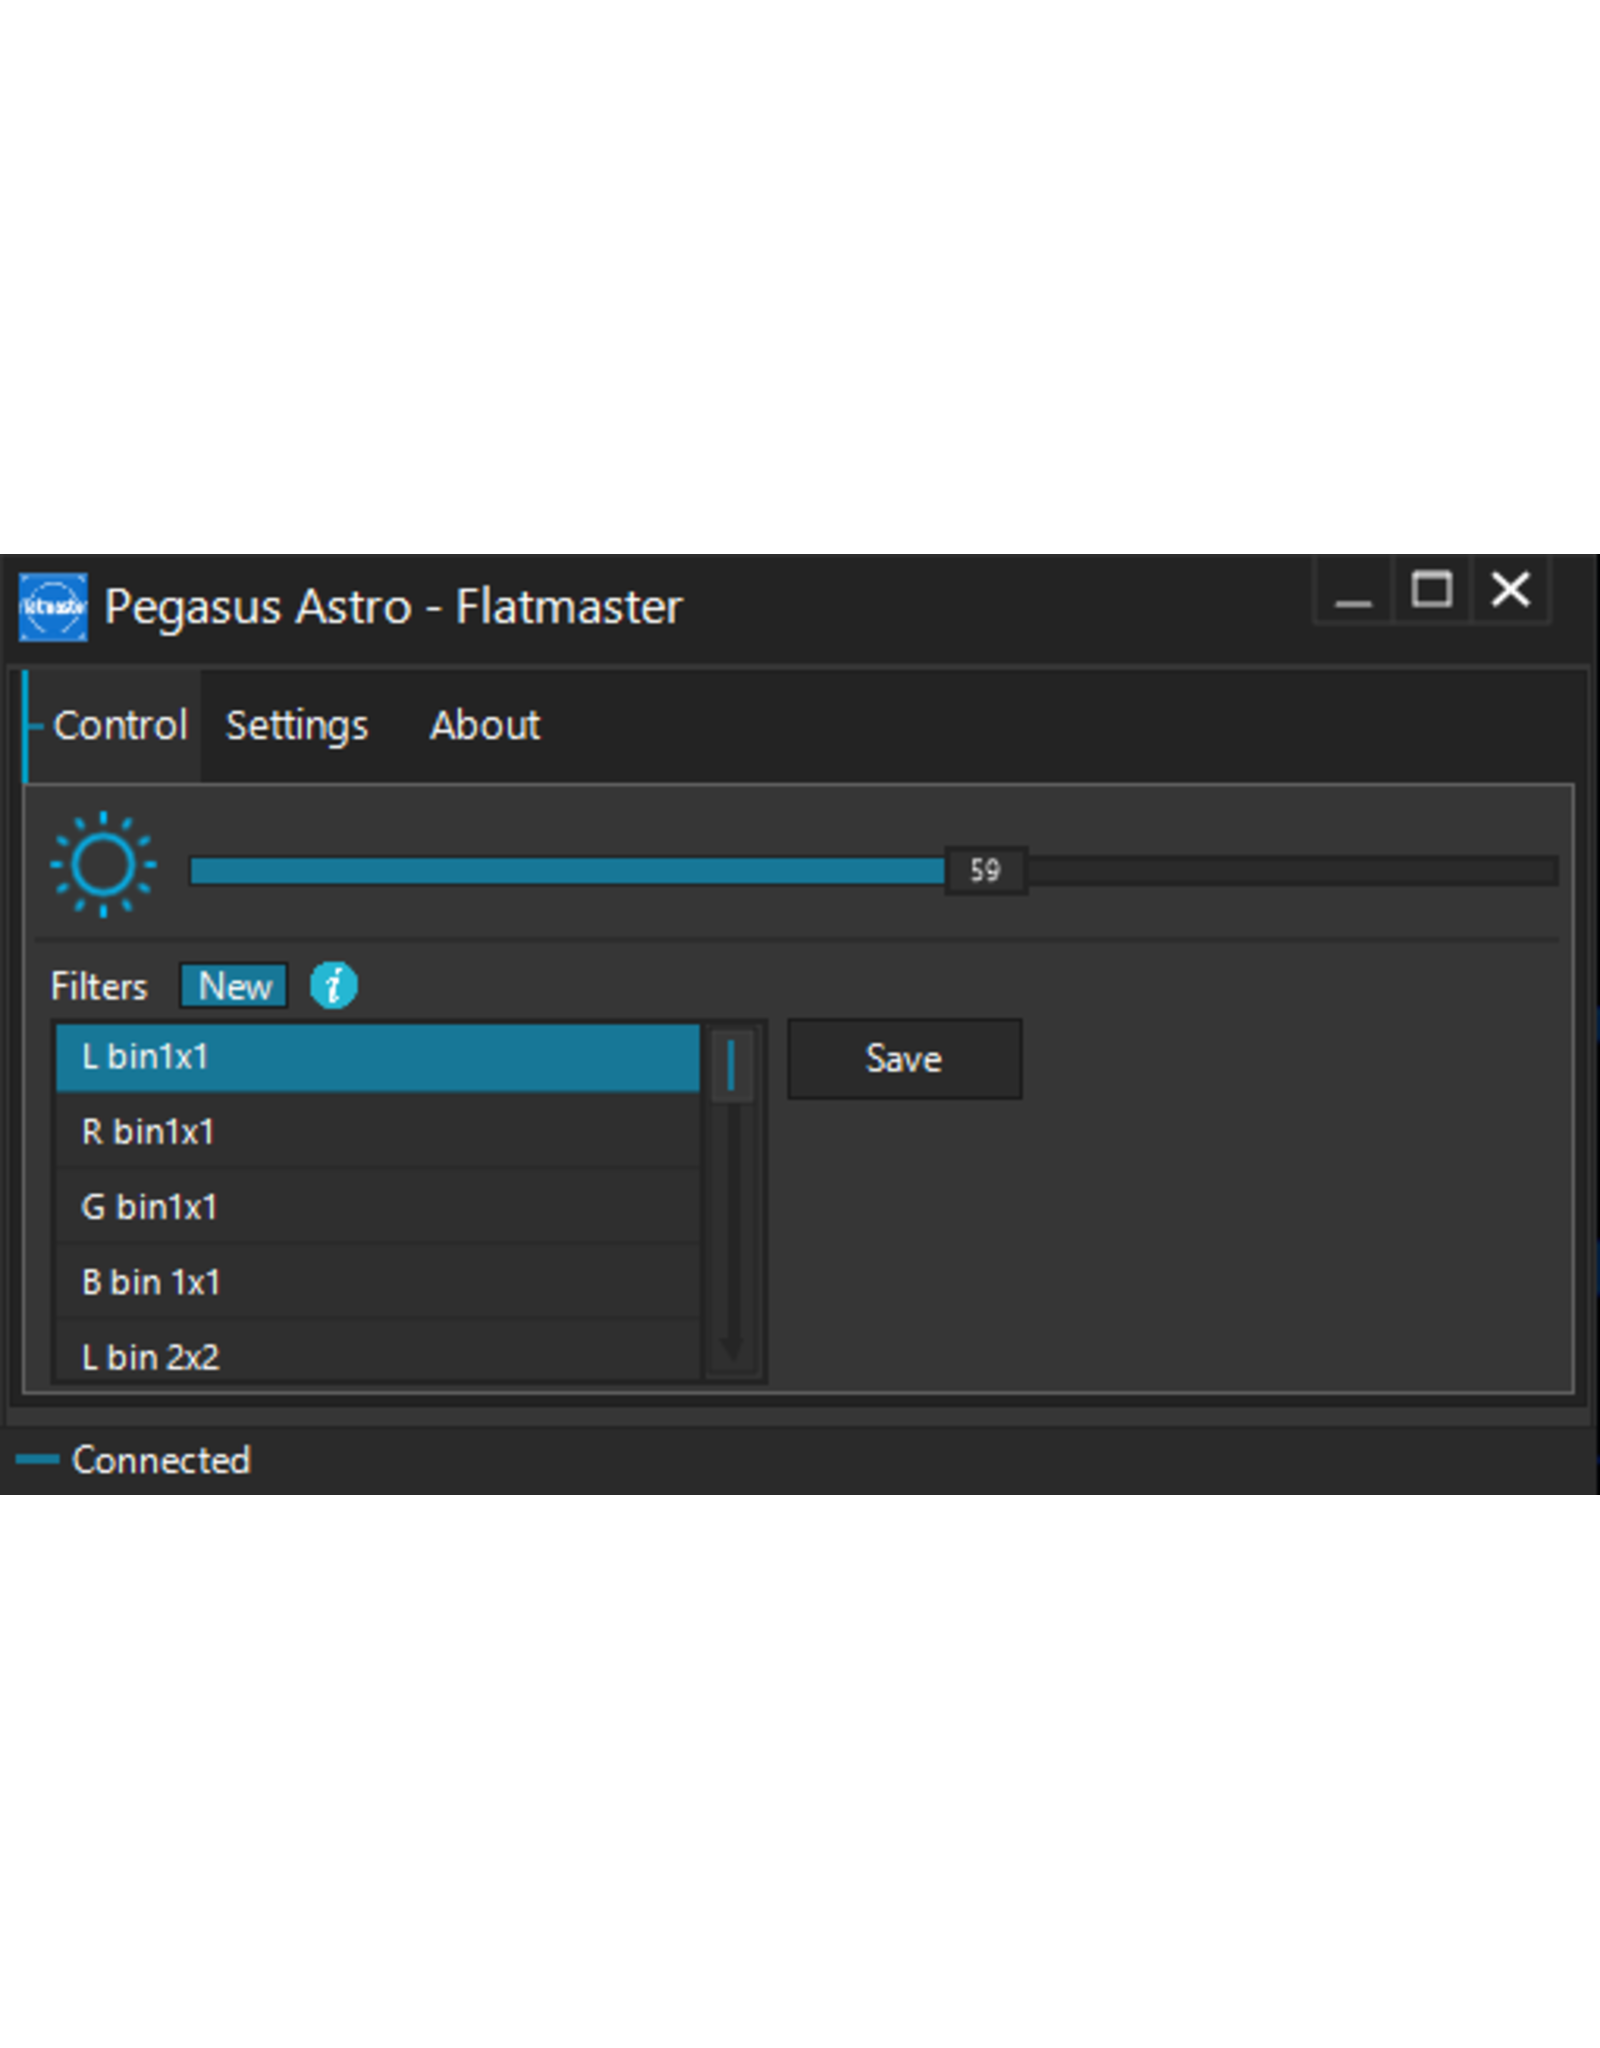
Task: Click the sun brightness icon
Action: coord(103,864)
